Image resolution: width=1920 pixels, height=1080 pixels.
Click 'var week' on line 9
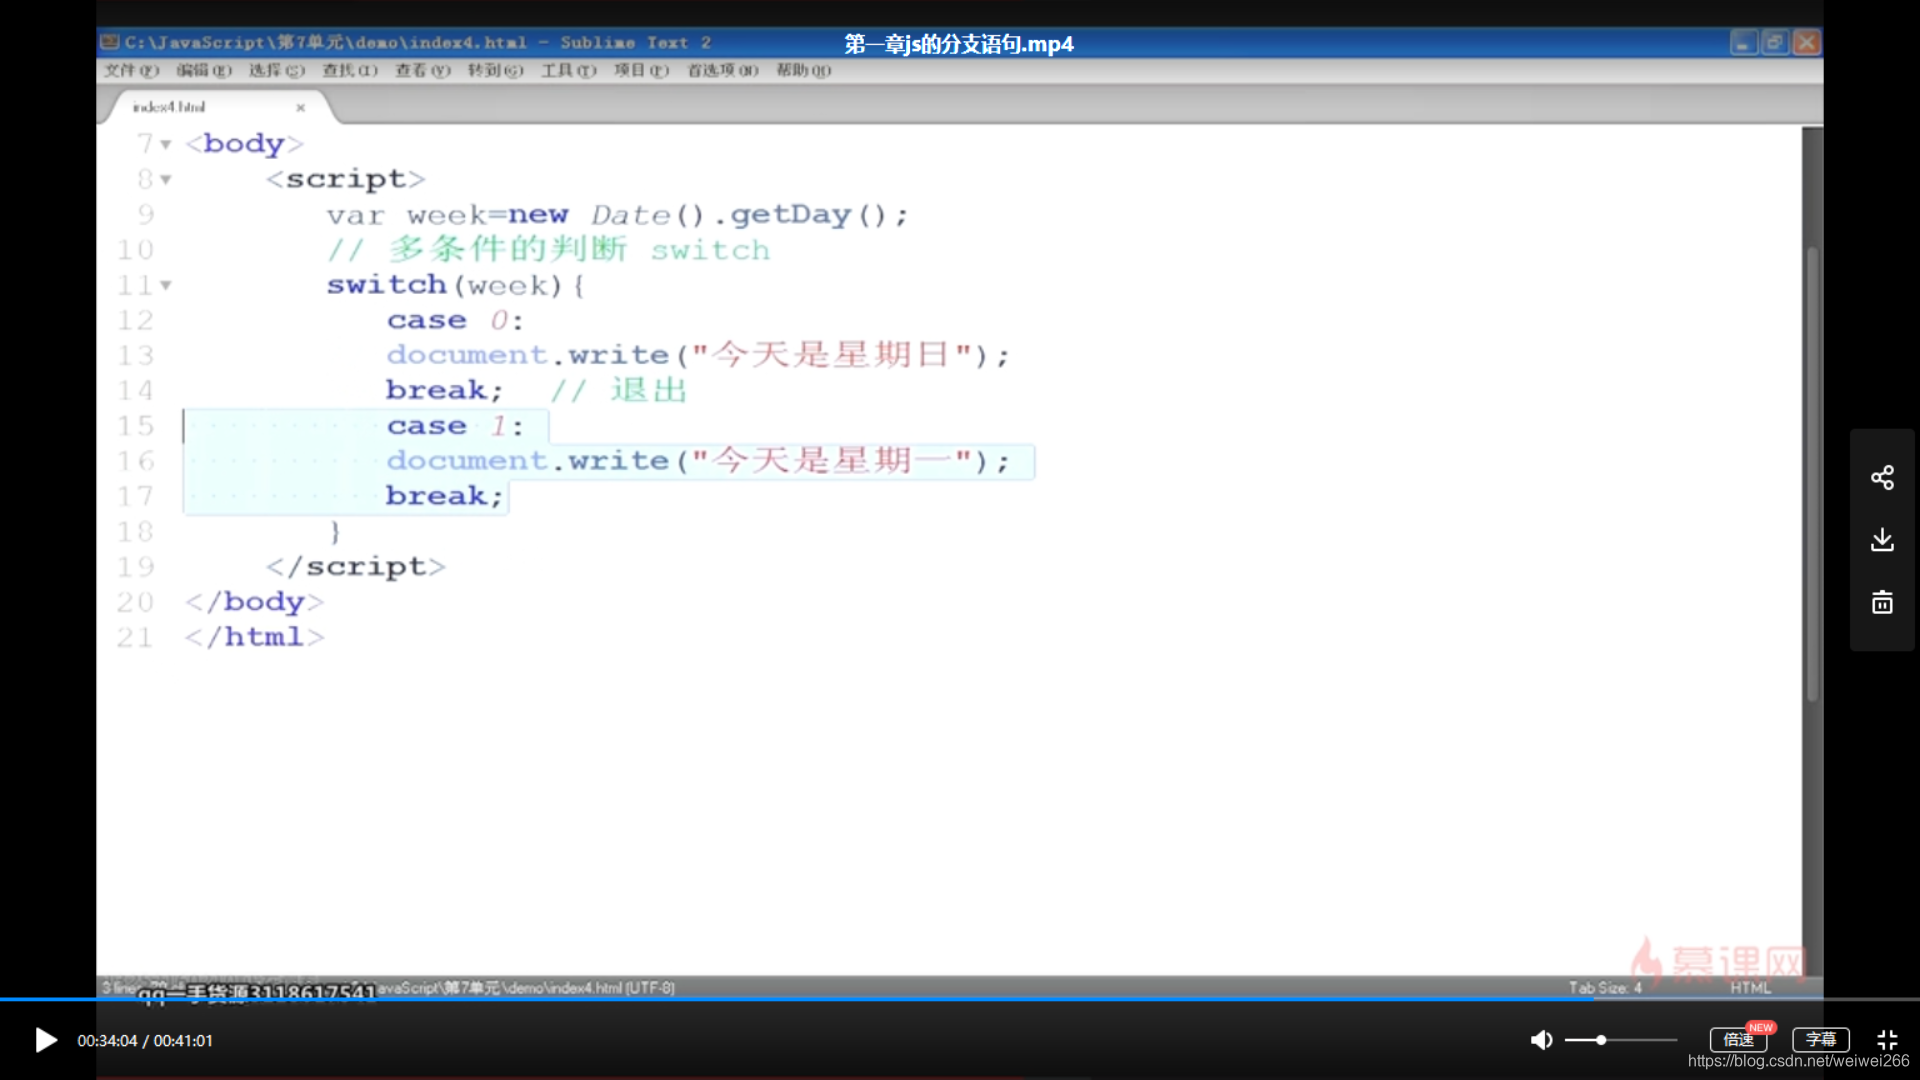[406, 215]
